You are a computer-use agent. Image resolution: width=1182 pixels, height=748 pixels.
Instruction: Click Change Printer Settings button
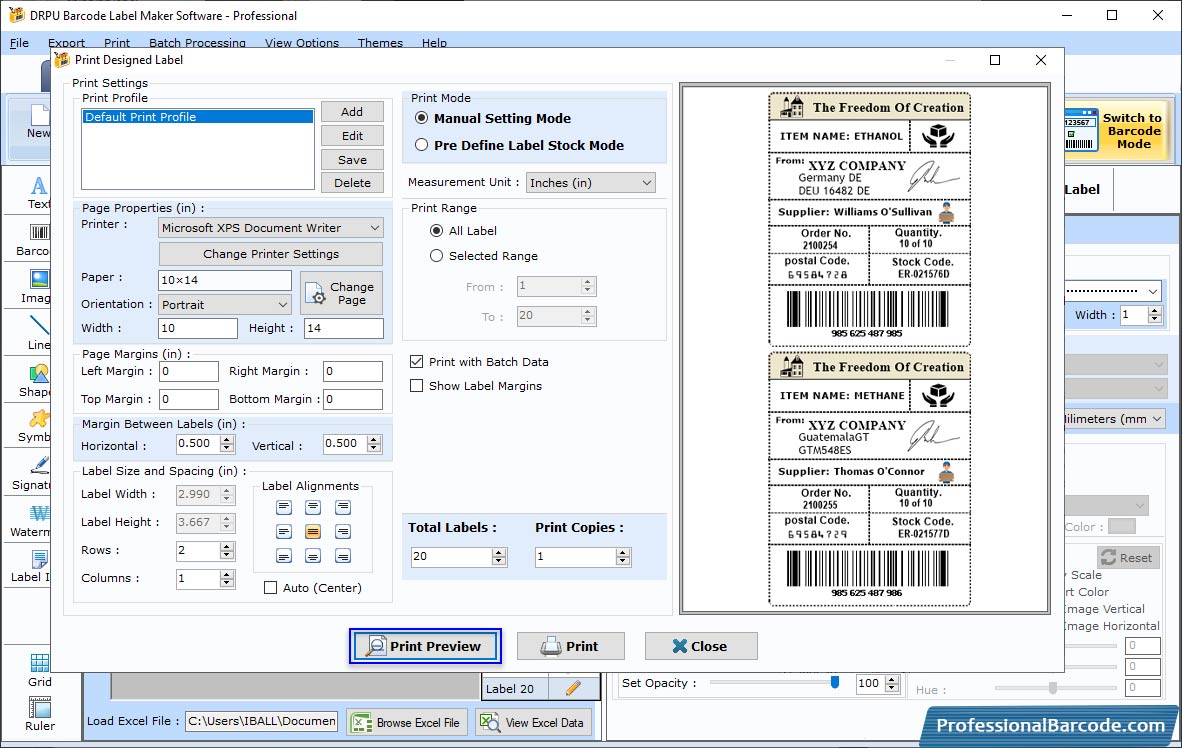(271, 254)
